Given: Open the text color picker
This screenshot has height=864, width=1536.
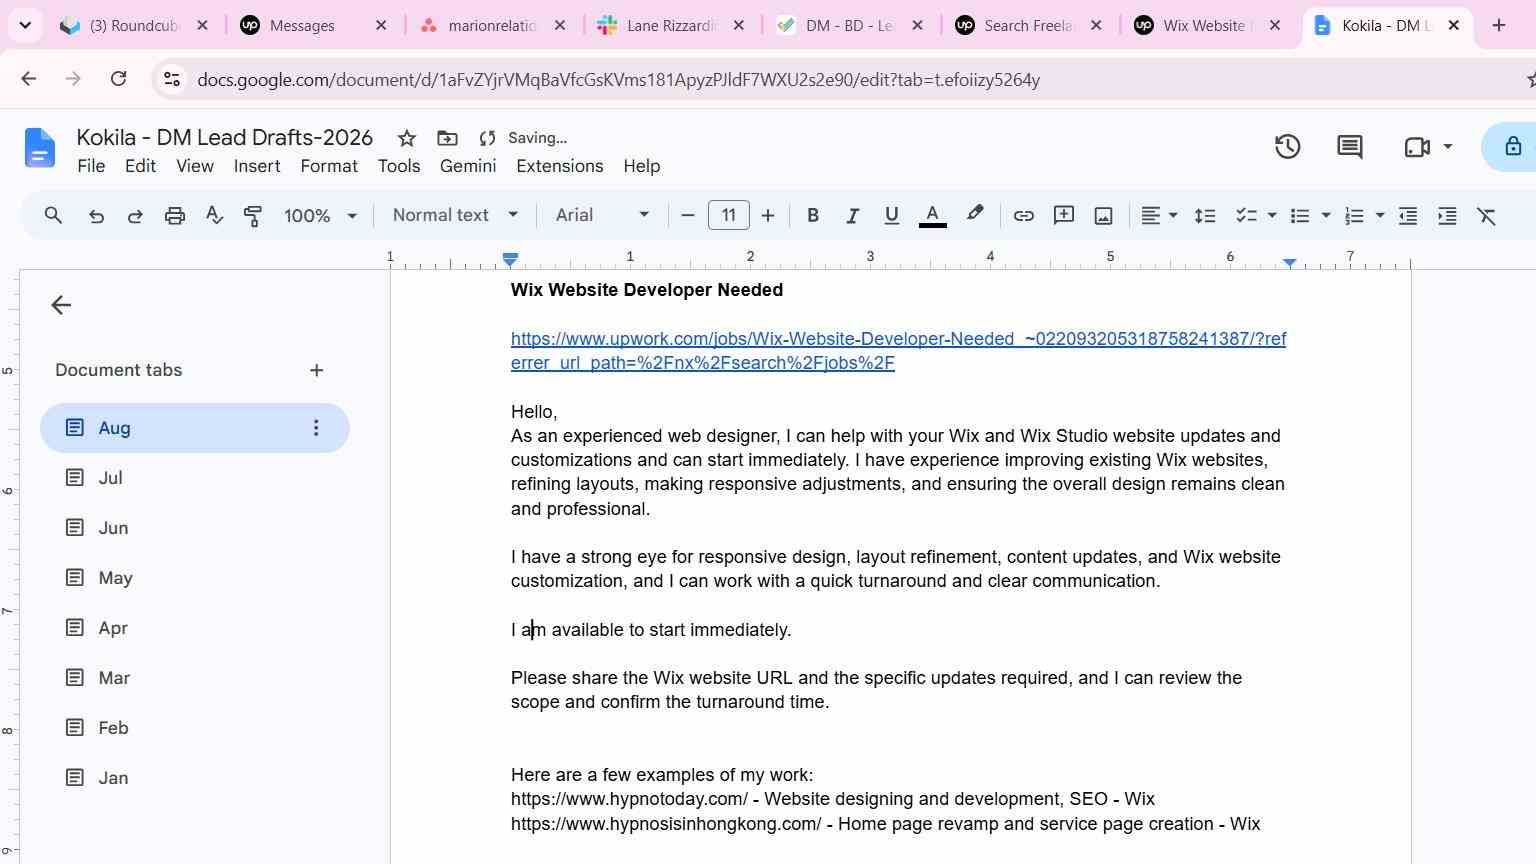Looking at the screenshot, I should coord(932,215).
